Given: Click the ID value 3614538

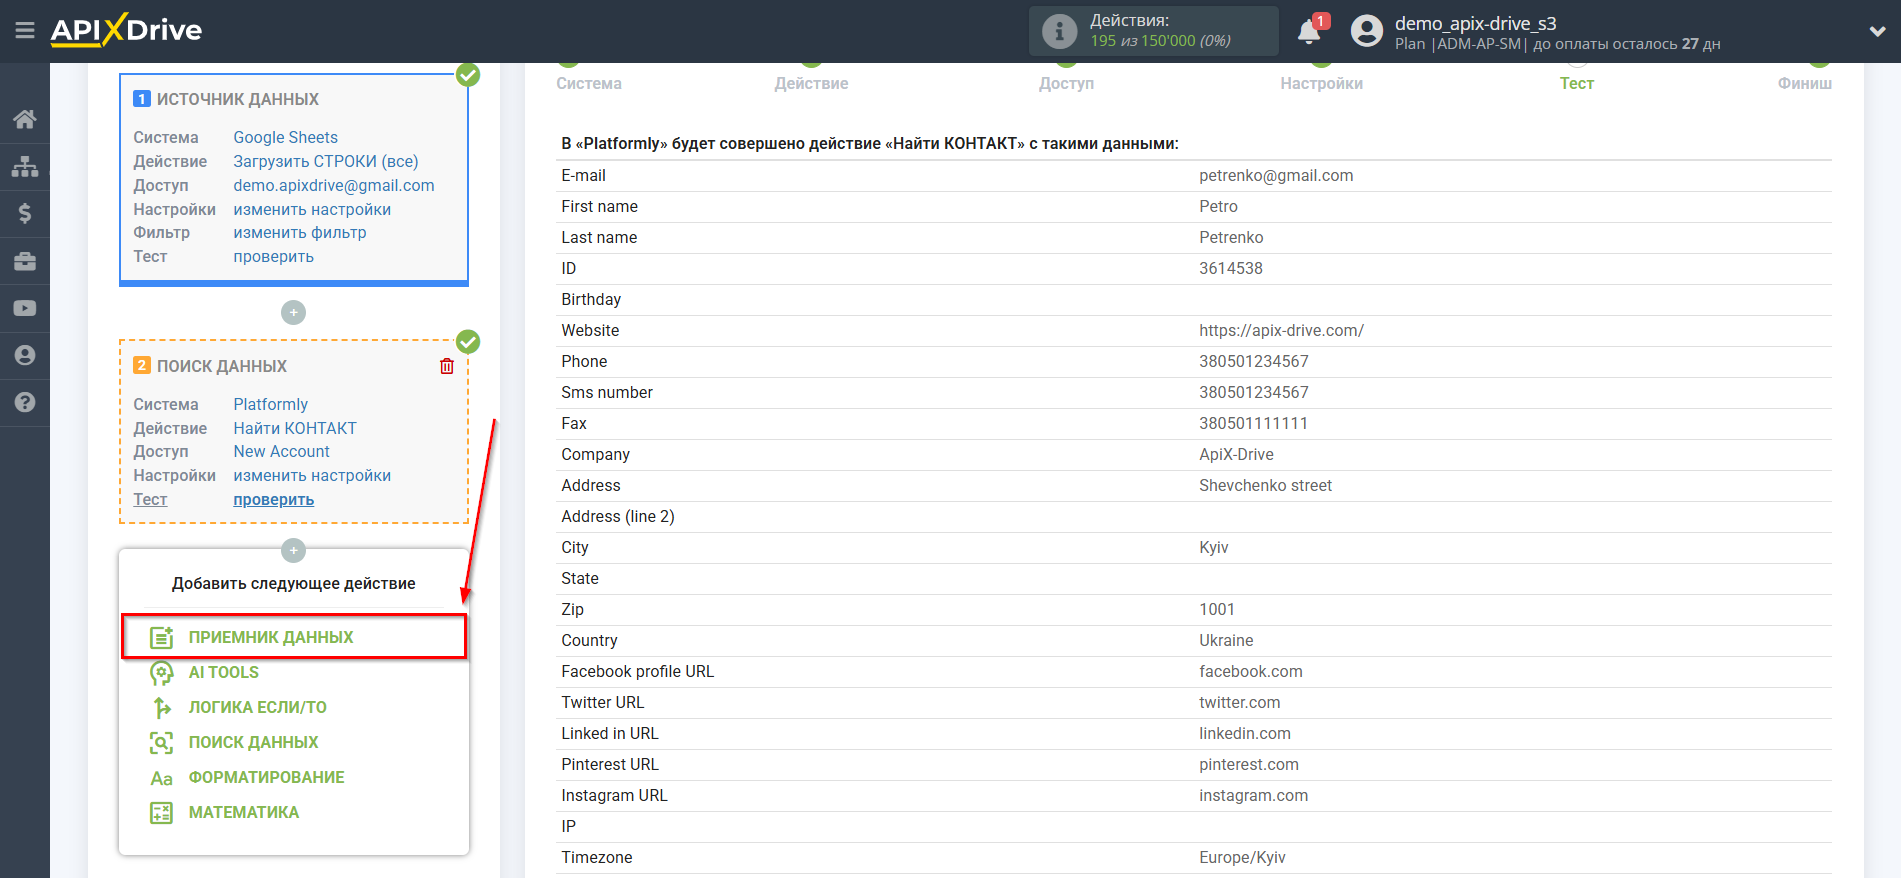Looking at the screenshot, I should pos(1231,268).
